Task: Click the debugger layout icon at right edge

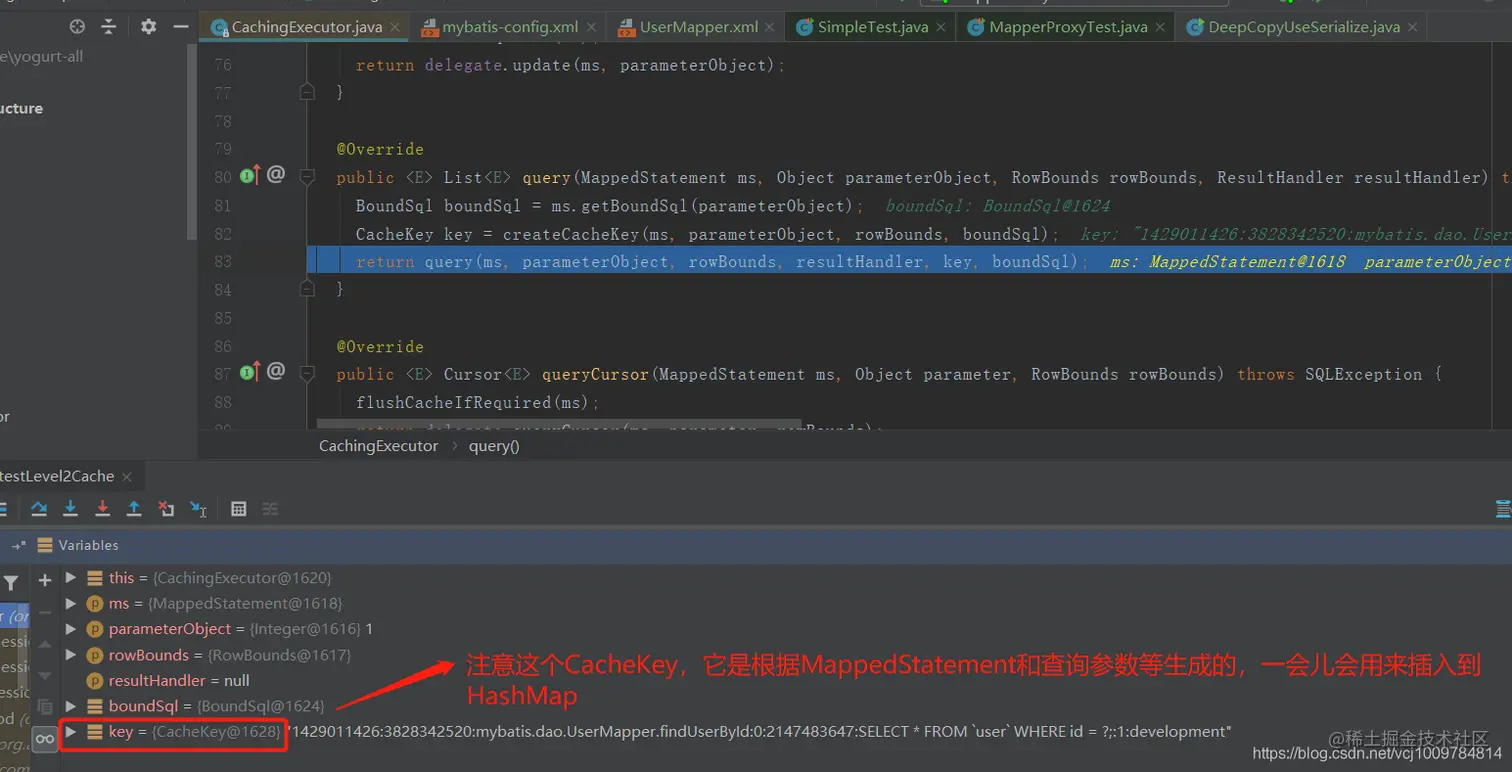Action: tap(1502, 509)
